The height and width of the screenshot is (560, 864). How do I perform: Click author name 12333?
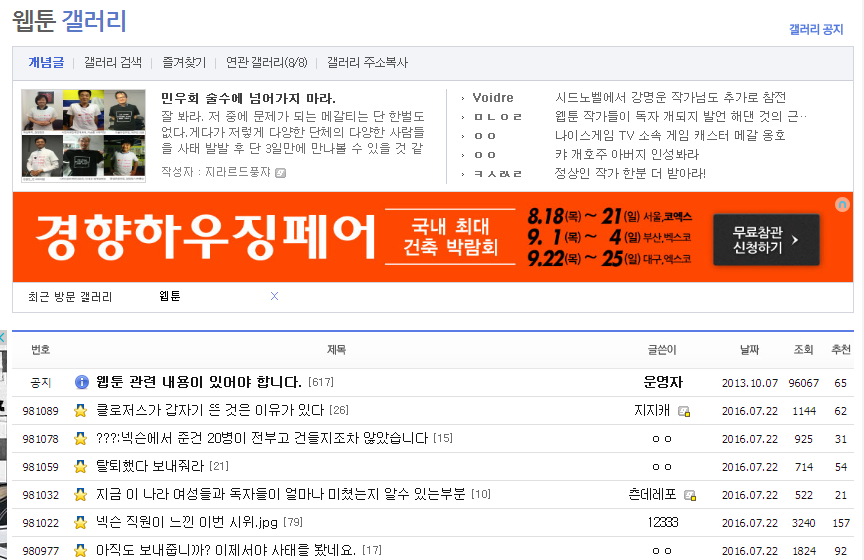pos(662,522)
